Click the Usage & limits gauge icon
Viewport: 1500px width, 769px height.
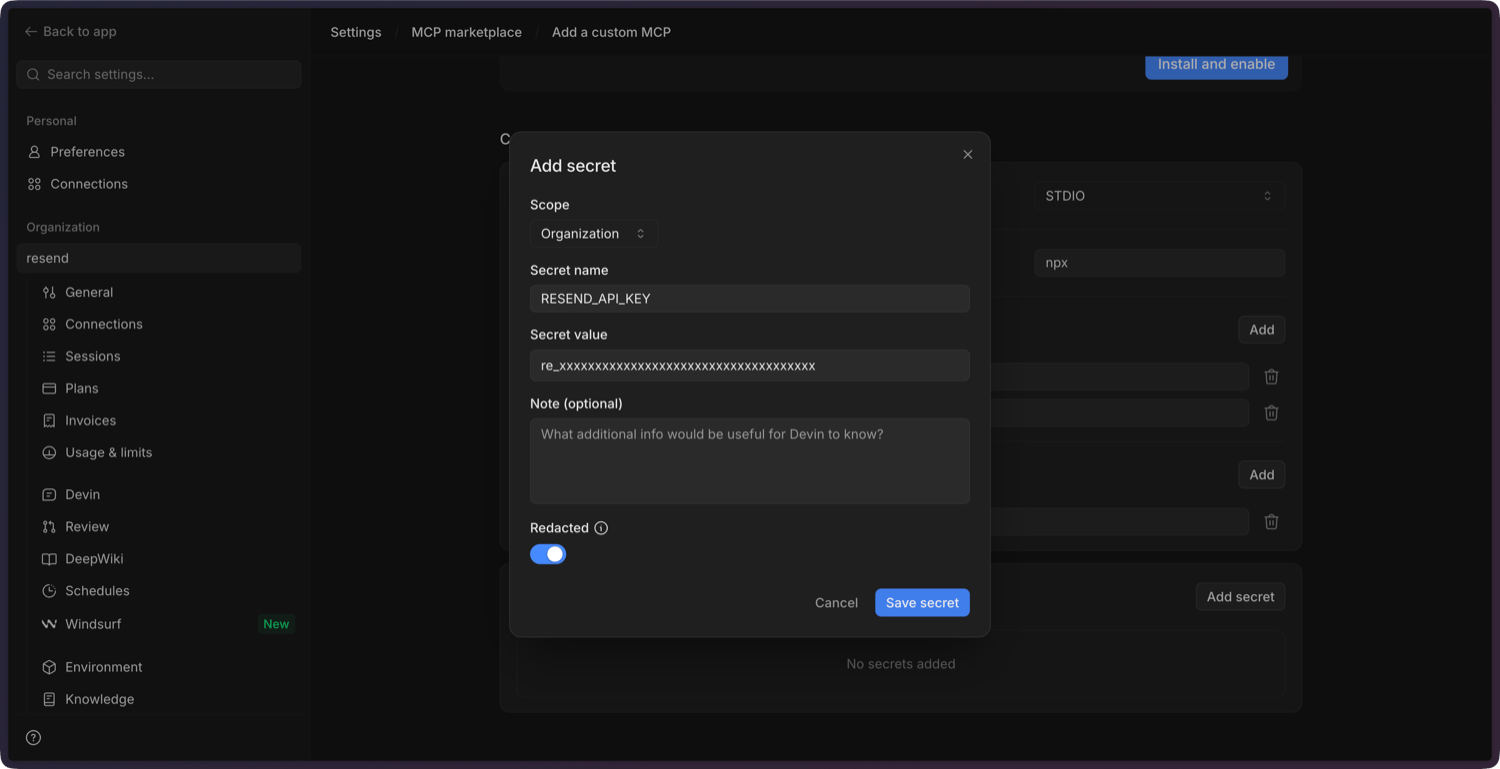click(49, 453)
